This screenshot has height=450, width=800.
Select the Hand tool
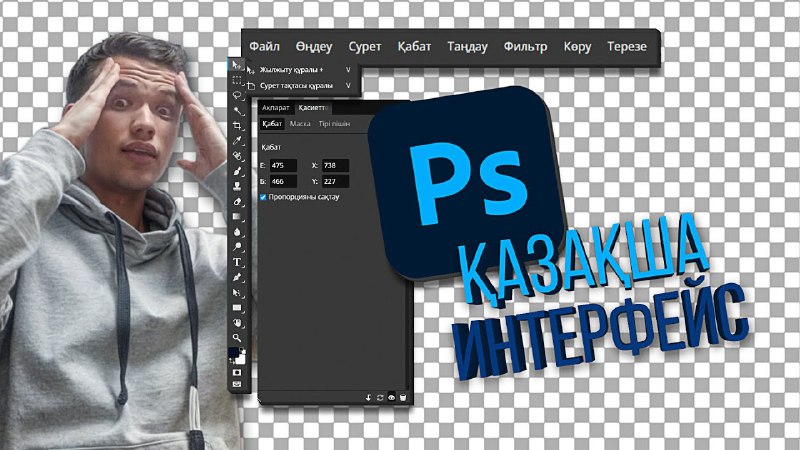237,323
